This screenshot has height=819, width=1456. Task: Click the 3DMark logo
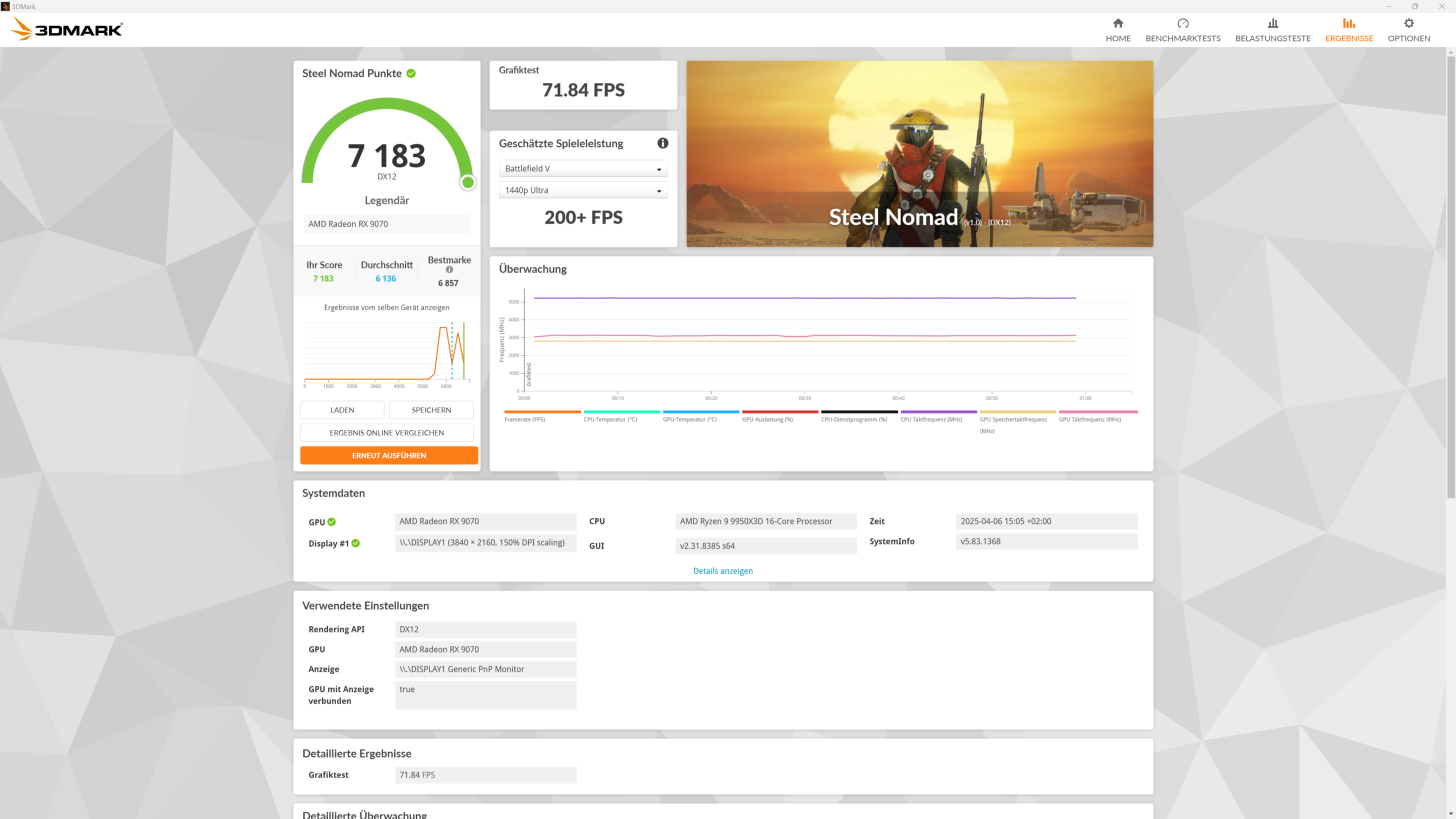pos(66,29)
